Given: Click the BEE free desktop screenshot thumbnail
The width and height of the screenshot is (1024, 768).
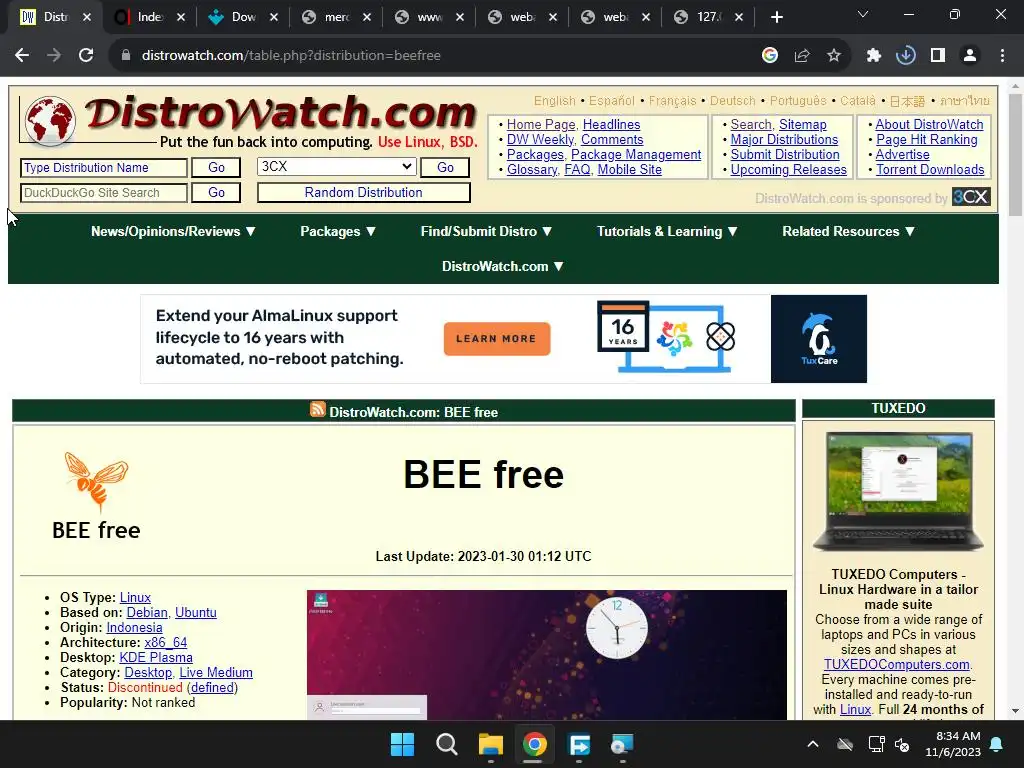Looking at the screenshot, I should tap(547, 655).
